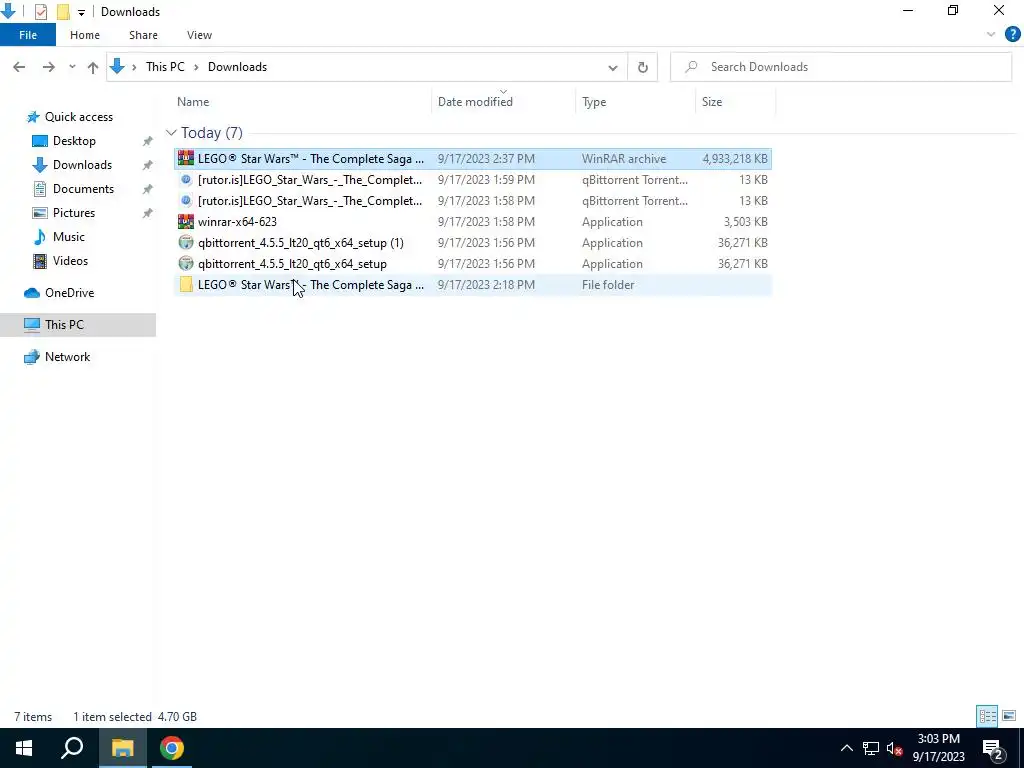Click the Properties quick access toolbar icon
The image size is (1024, 768).
(x=40, y=12)
